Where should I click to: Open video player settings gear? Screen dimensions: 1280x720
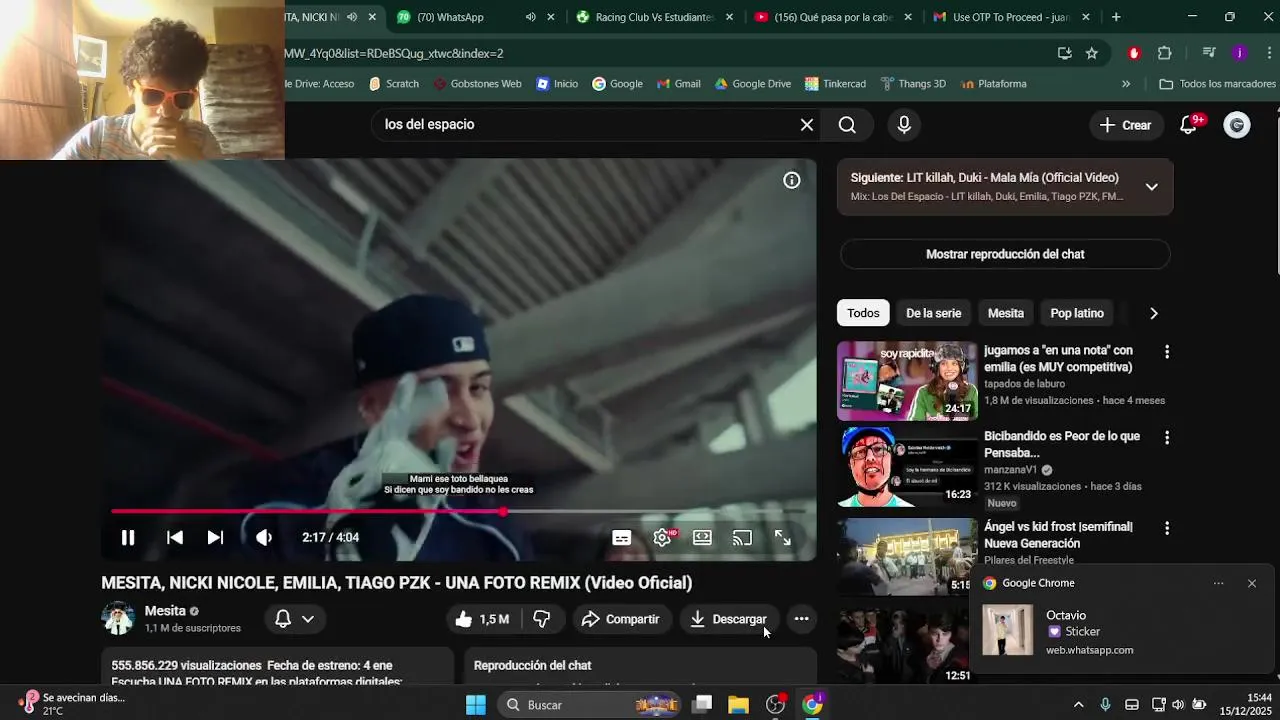point(662,538)
